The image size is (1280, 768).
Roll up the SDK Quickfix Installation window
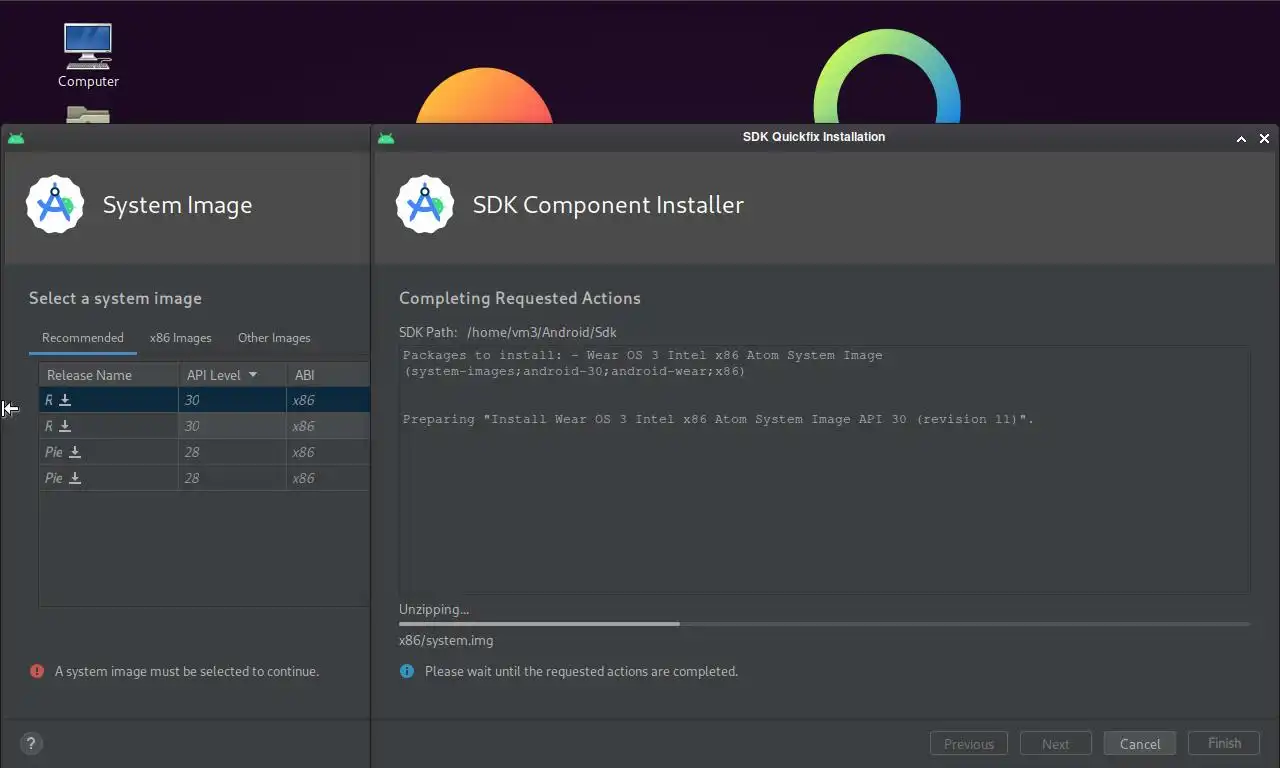pos(1241,139)
